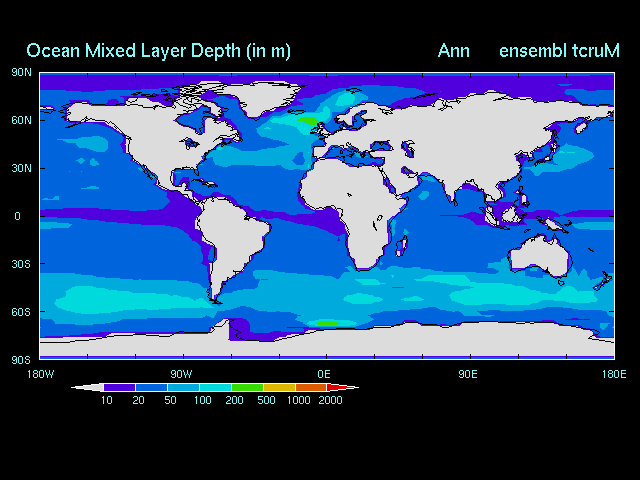Select the purple legend color swatch
This screenshot has height=480, width=640.
[119, 387]
